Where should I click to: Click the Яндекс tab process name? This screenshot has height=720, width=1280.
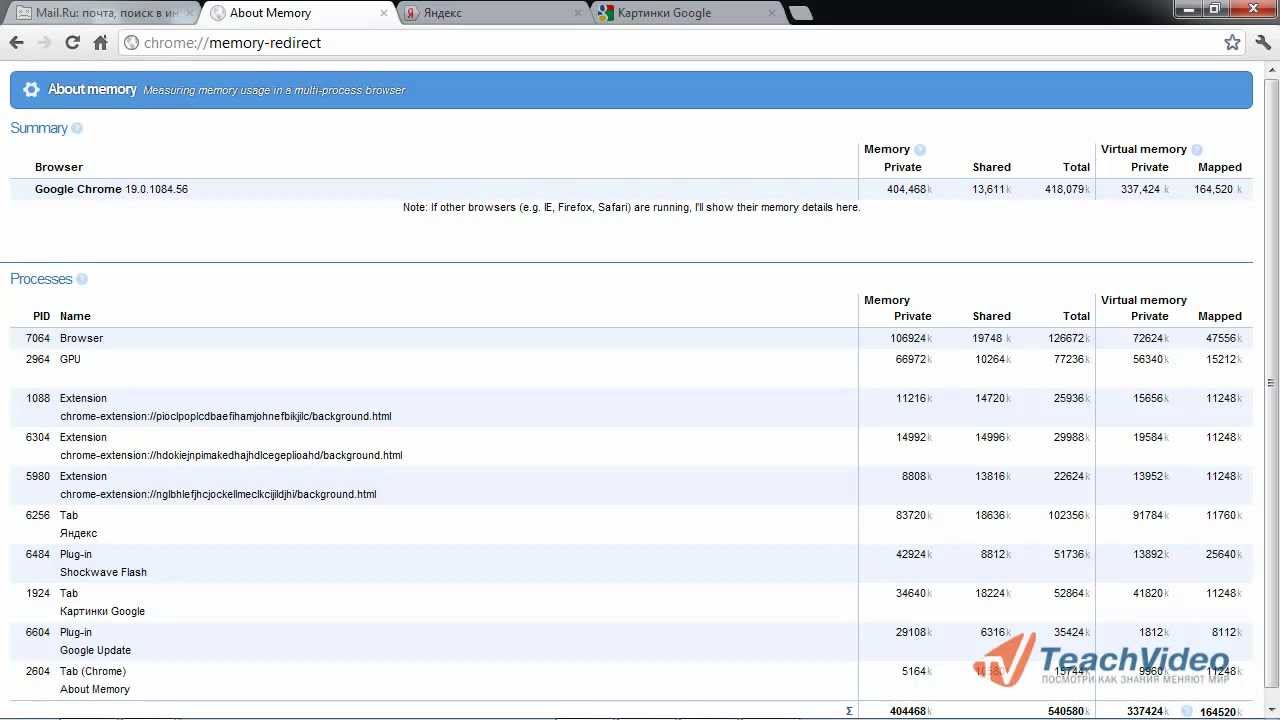[x=78, y=533]
